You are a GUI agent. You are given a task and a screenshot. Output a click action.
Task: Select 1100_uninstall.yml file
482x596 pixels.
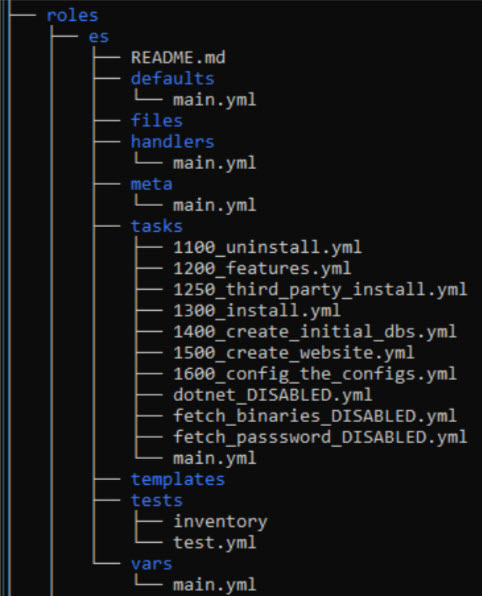(x=267, y=247)
